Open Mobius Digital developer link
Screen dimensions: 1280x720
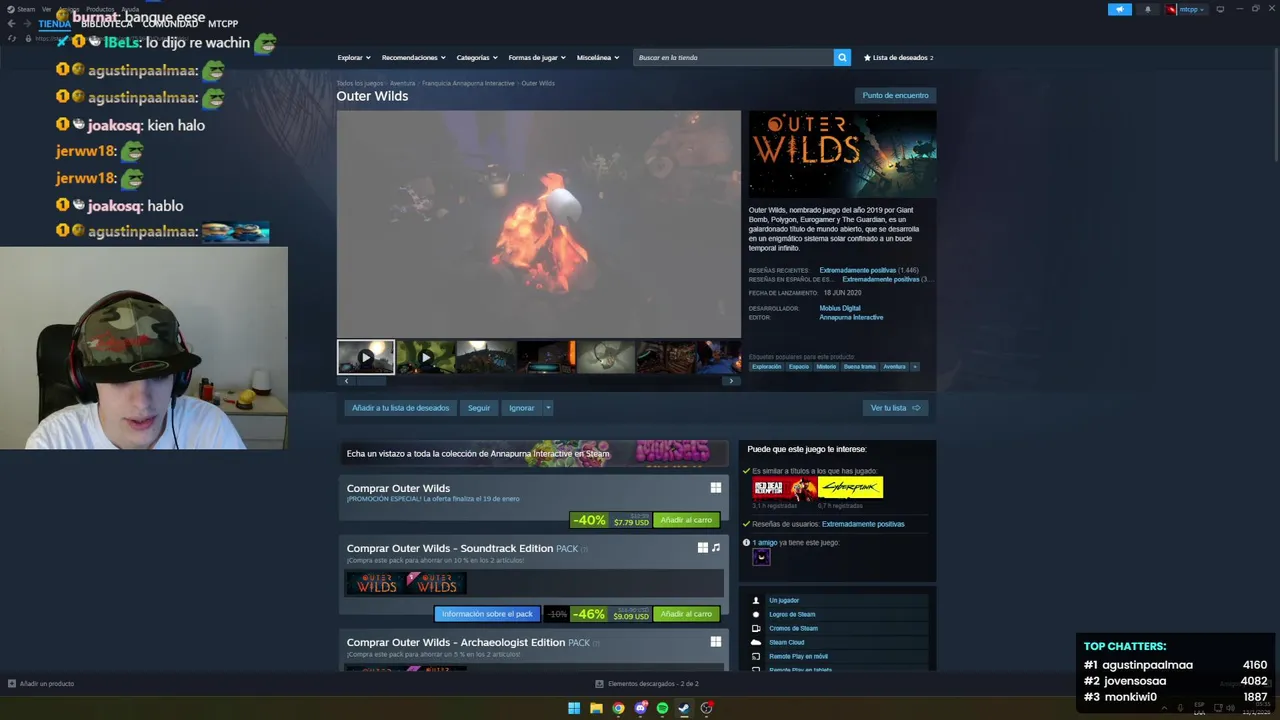[x=839, y=308]
